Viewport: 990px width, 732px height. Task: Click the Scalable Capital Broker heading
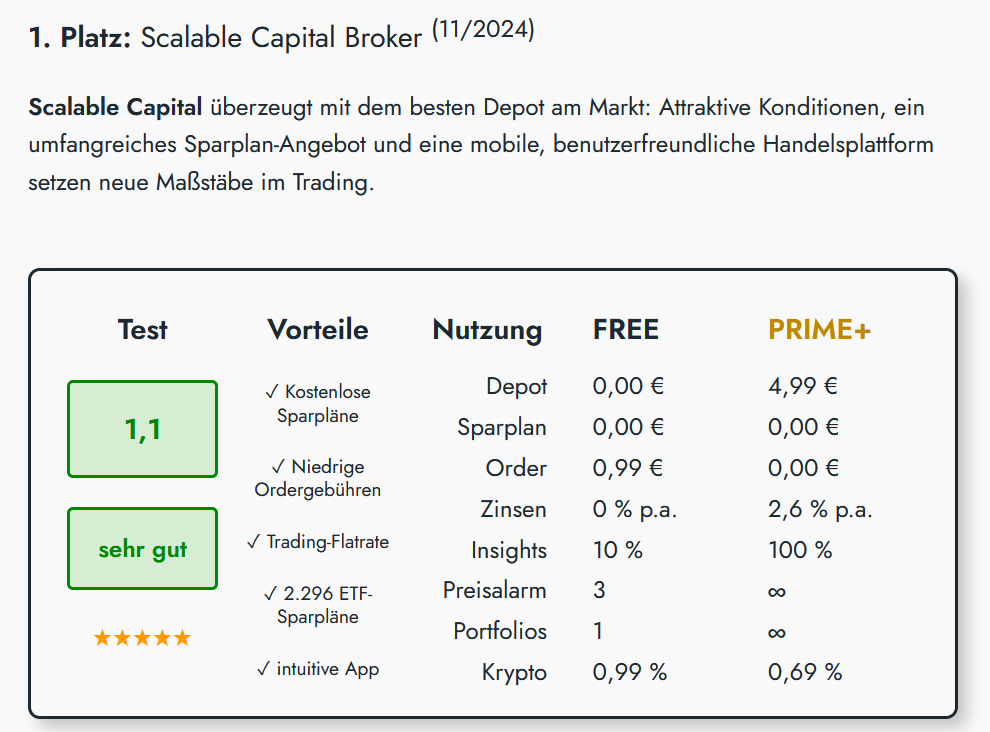pyautogui.click(x=282, y=37)
